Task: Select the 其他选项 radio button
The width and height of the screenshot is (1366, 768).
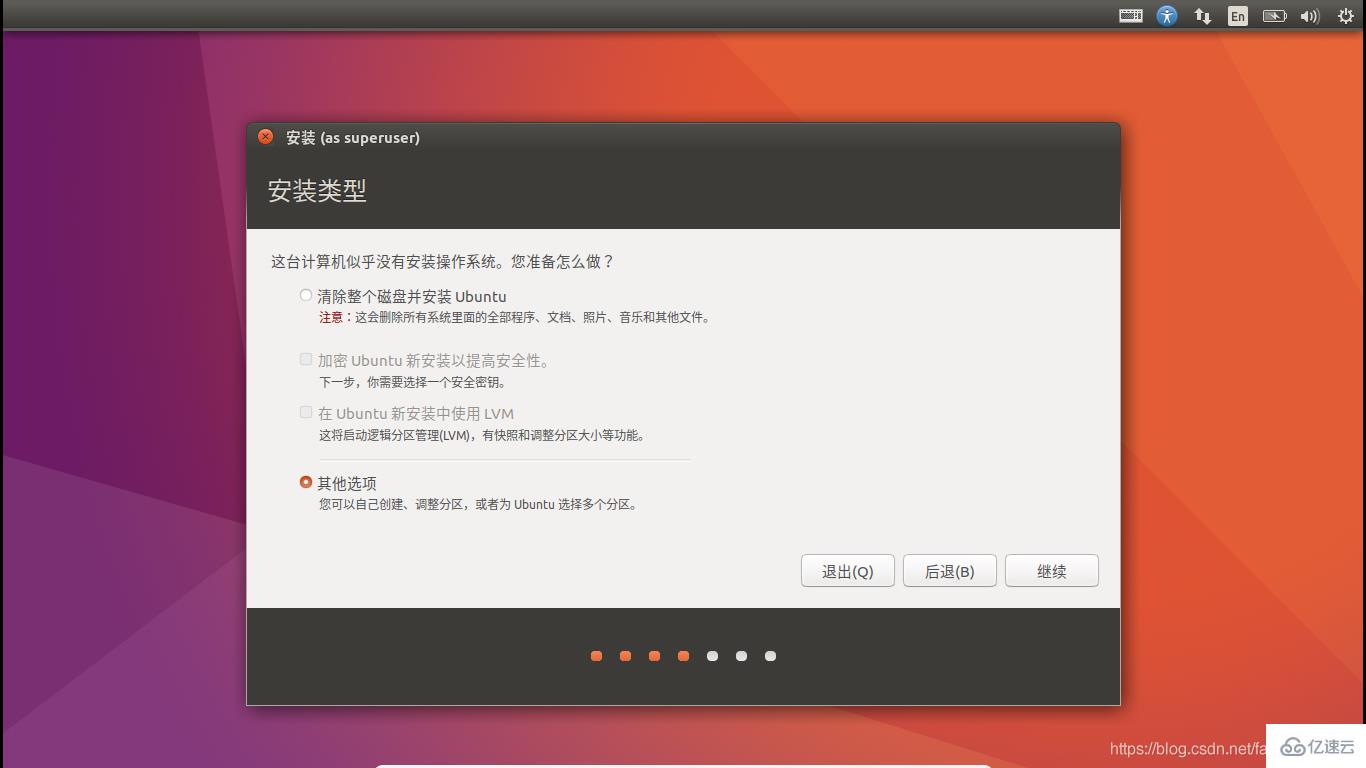Action: 306,482
